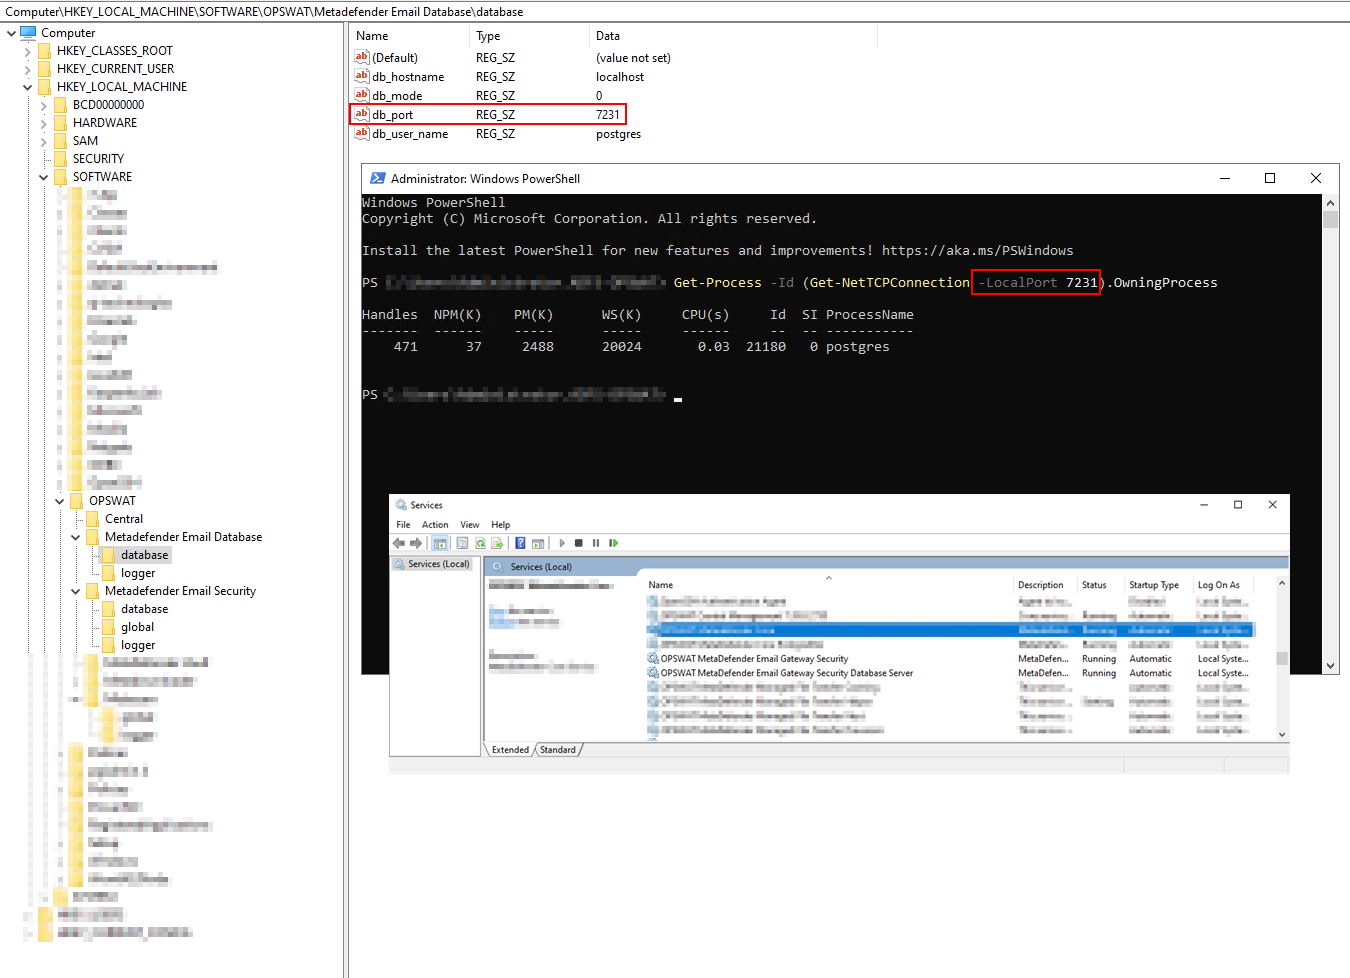Image resolution: width=1350 pixels, height=978 pixels.
Task: Click the Stop Service toolbar icon
Action: click(578, 543)
